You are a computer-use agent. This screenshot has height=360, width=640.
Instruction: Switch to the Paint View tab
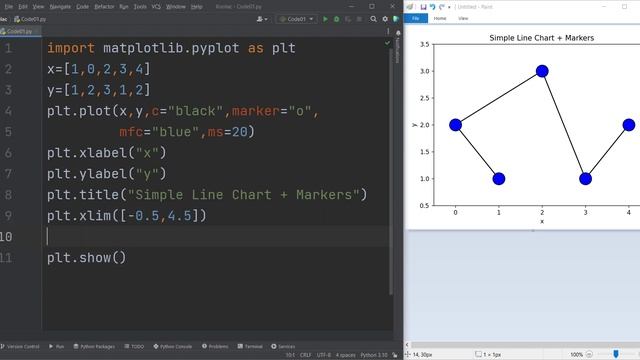click(463, 18)
